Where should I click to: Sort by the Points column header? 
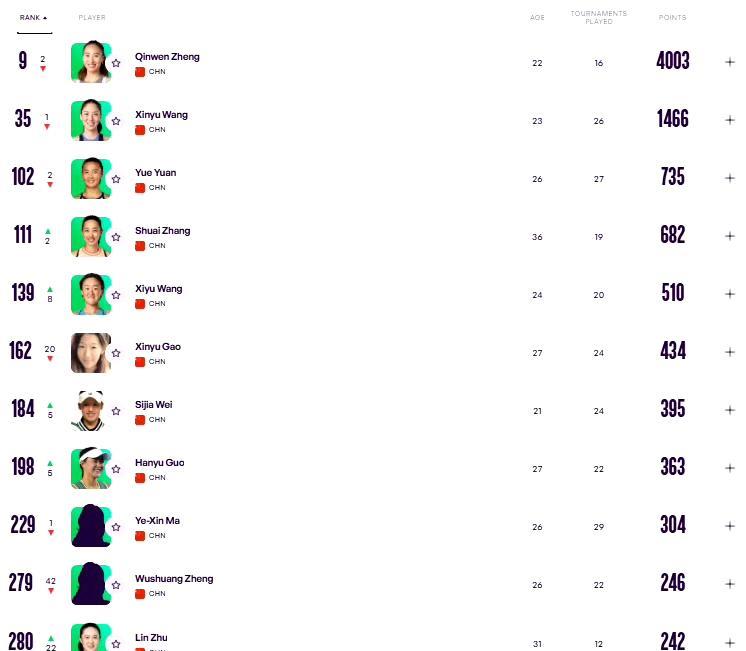coord(672,18)
